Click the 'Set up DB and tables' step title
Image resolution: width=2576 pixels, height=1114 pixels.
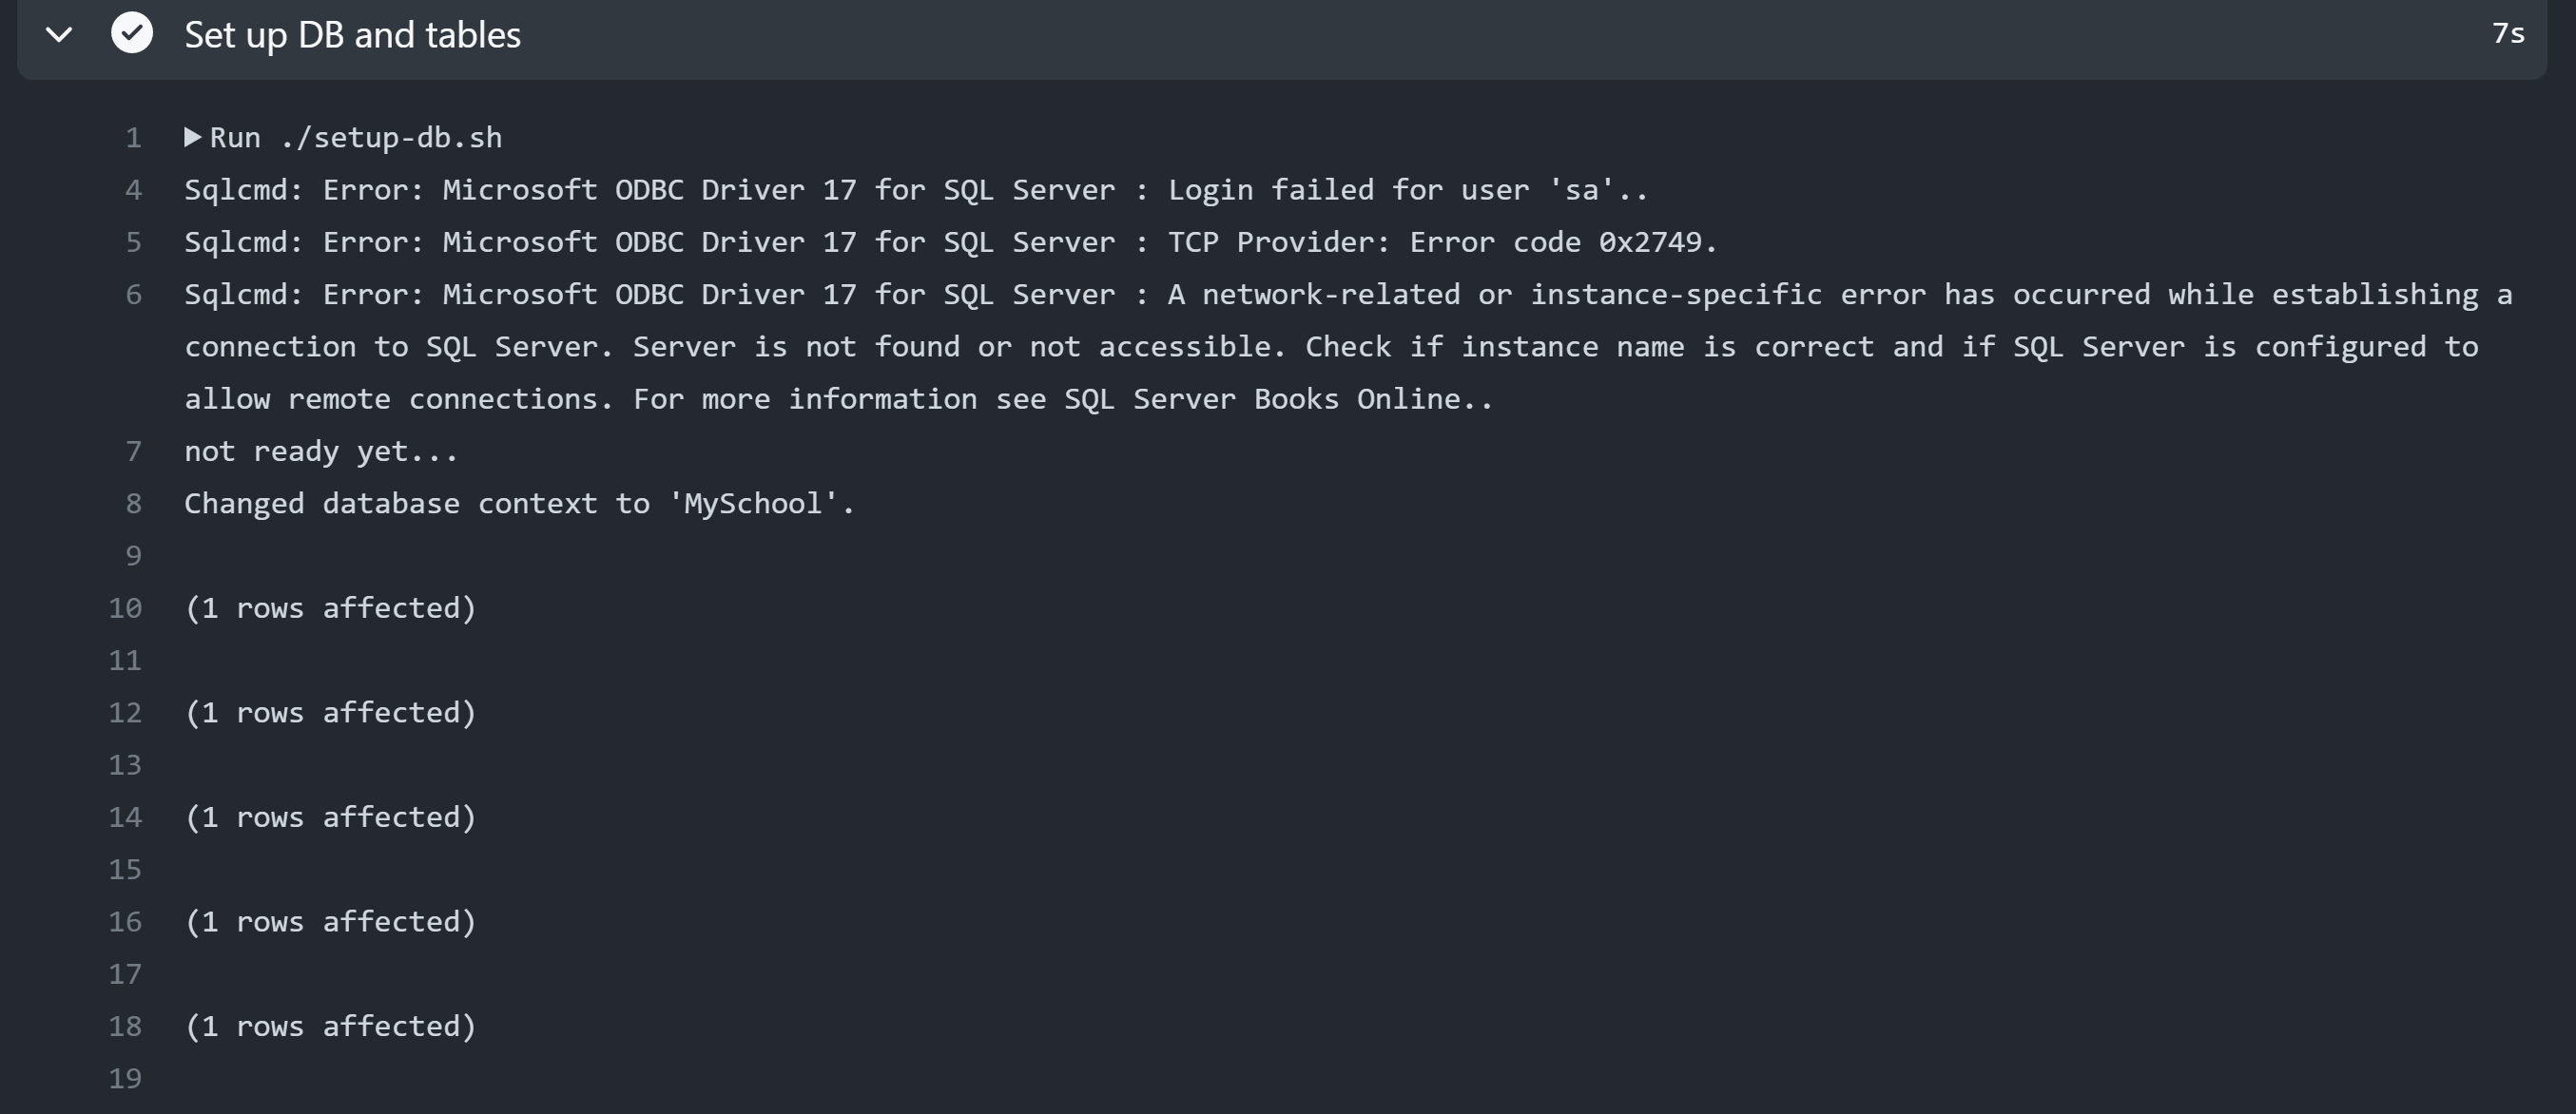pos(352,35)
